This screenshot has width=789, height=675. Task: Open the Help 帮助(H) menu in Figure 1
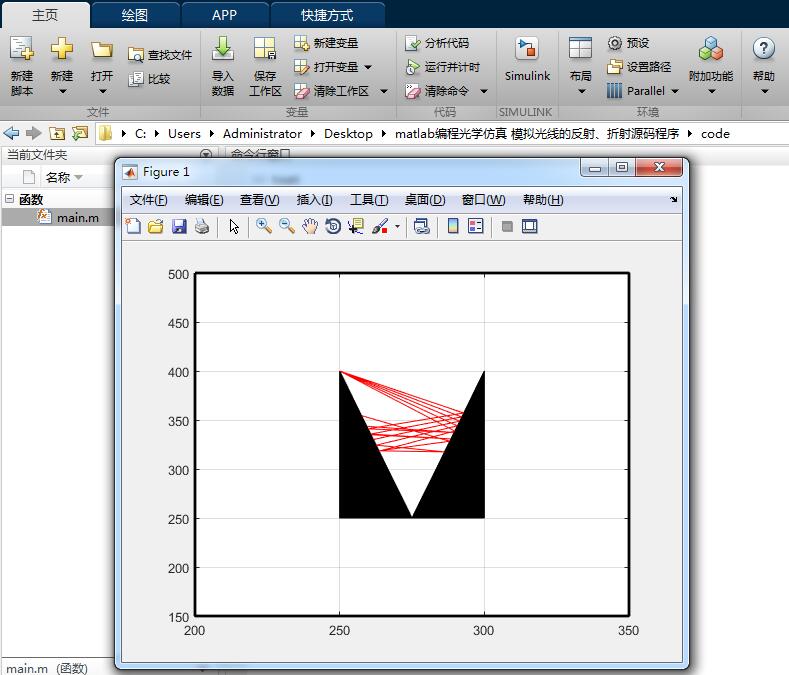click(543, 200)
